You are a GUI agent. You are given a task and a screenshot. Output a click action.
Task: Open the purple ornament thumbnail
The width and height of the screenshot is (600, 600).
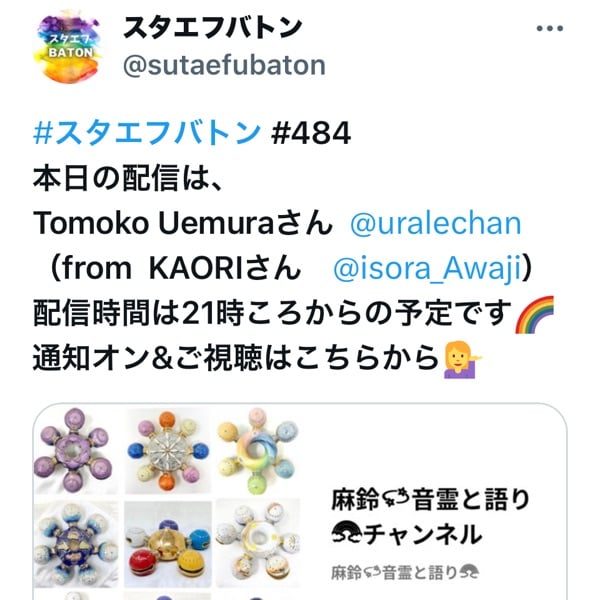74,450
